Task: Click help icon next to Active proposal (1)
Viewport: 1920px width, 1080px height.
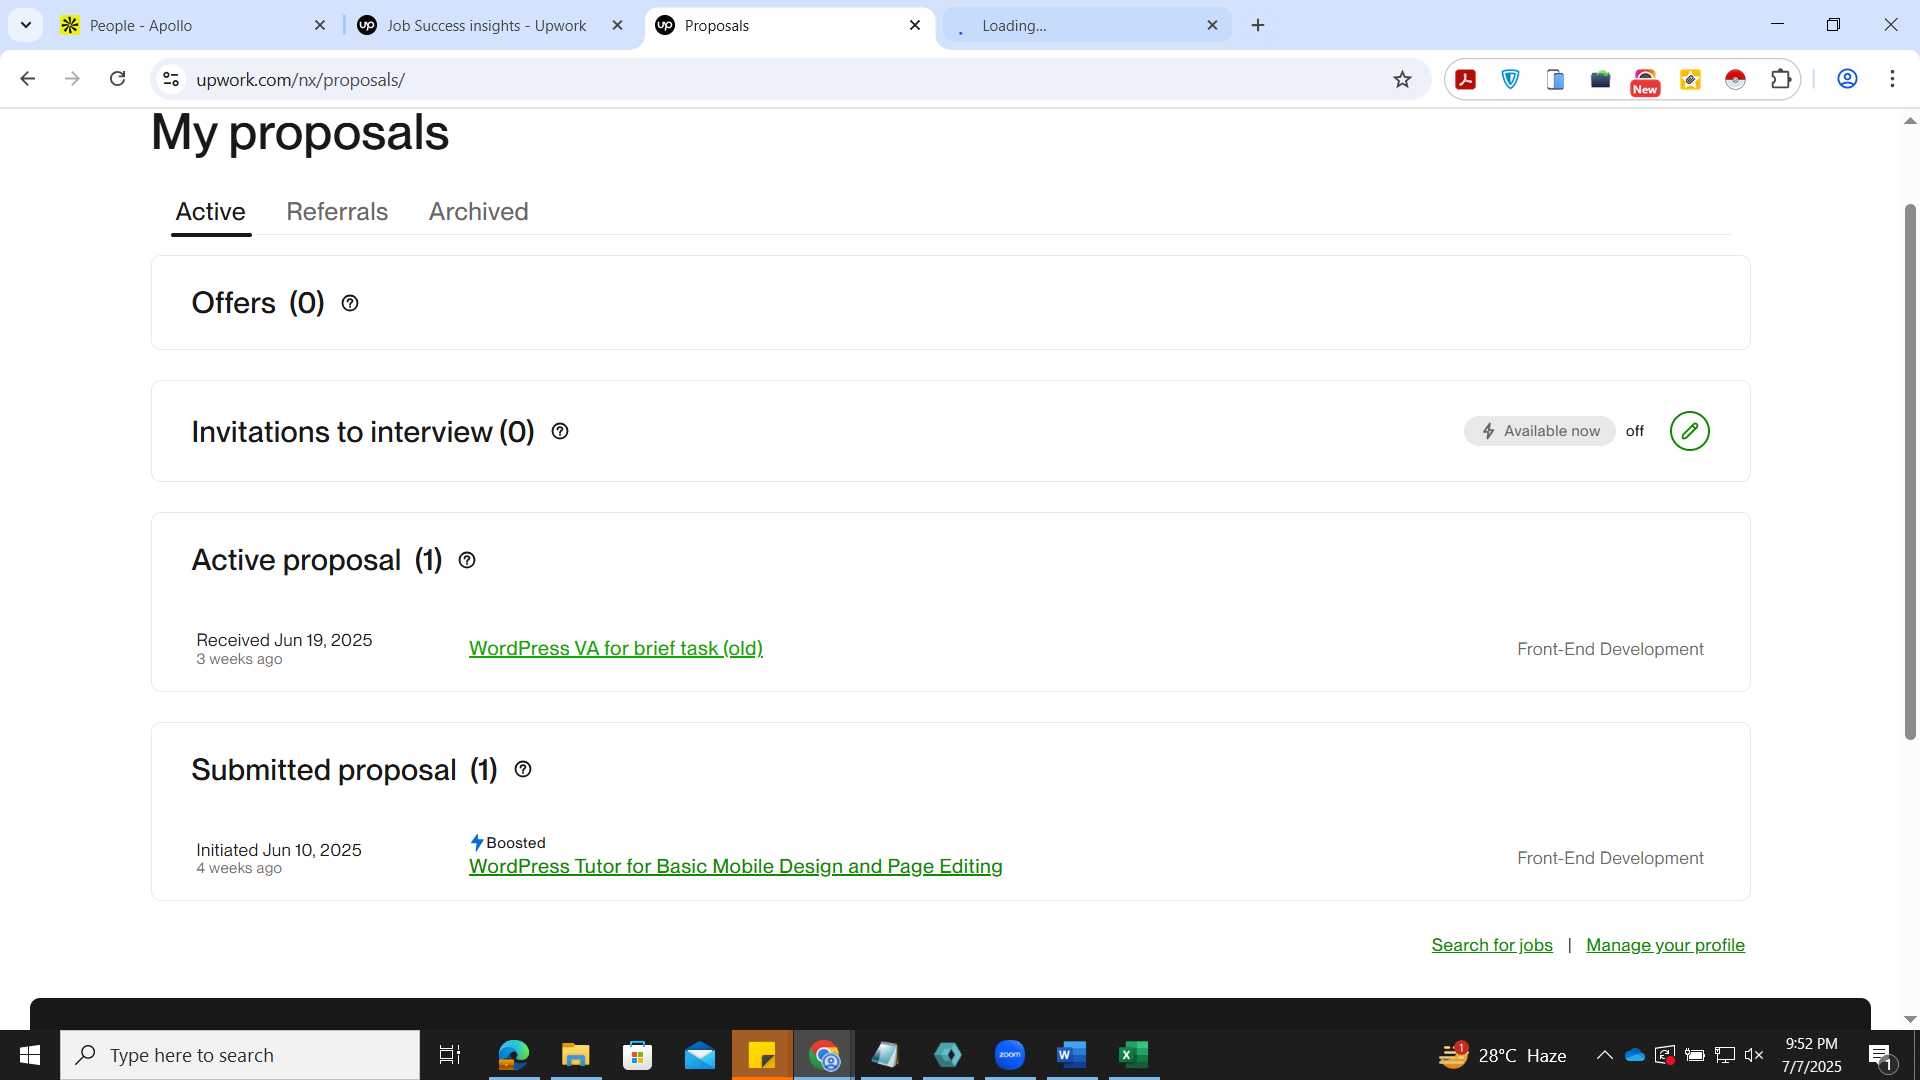Action: coord(467,560)
